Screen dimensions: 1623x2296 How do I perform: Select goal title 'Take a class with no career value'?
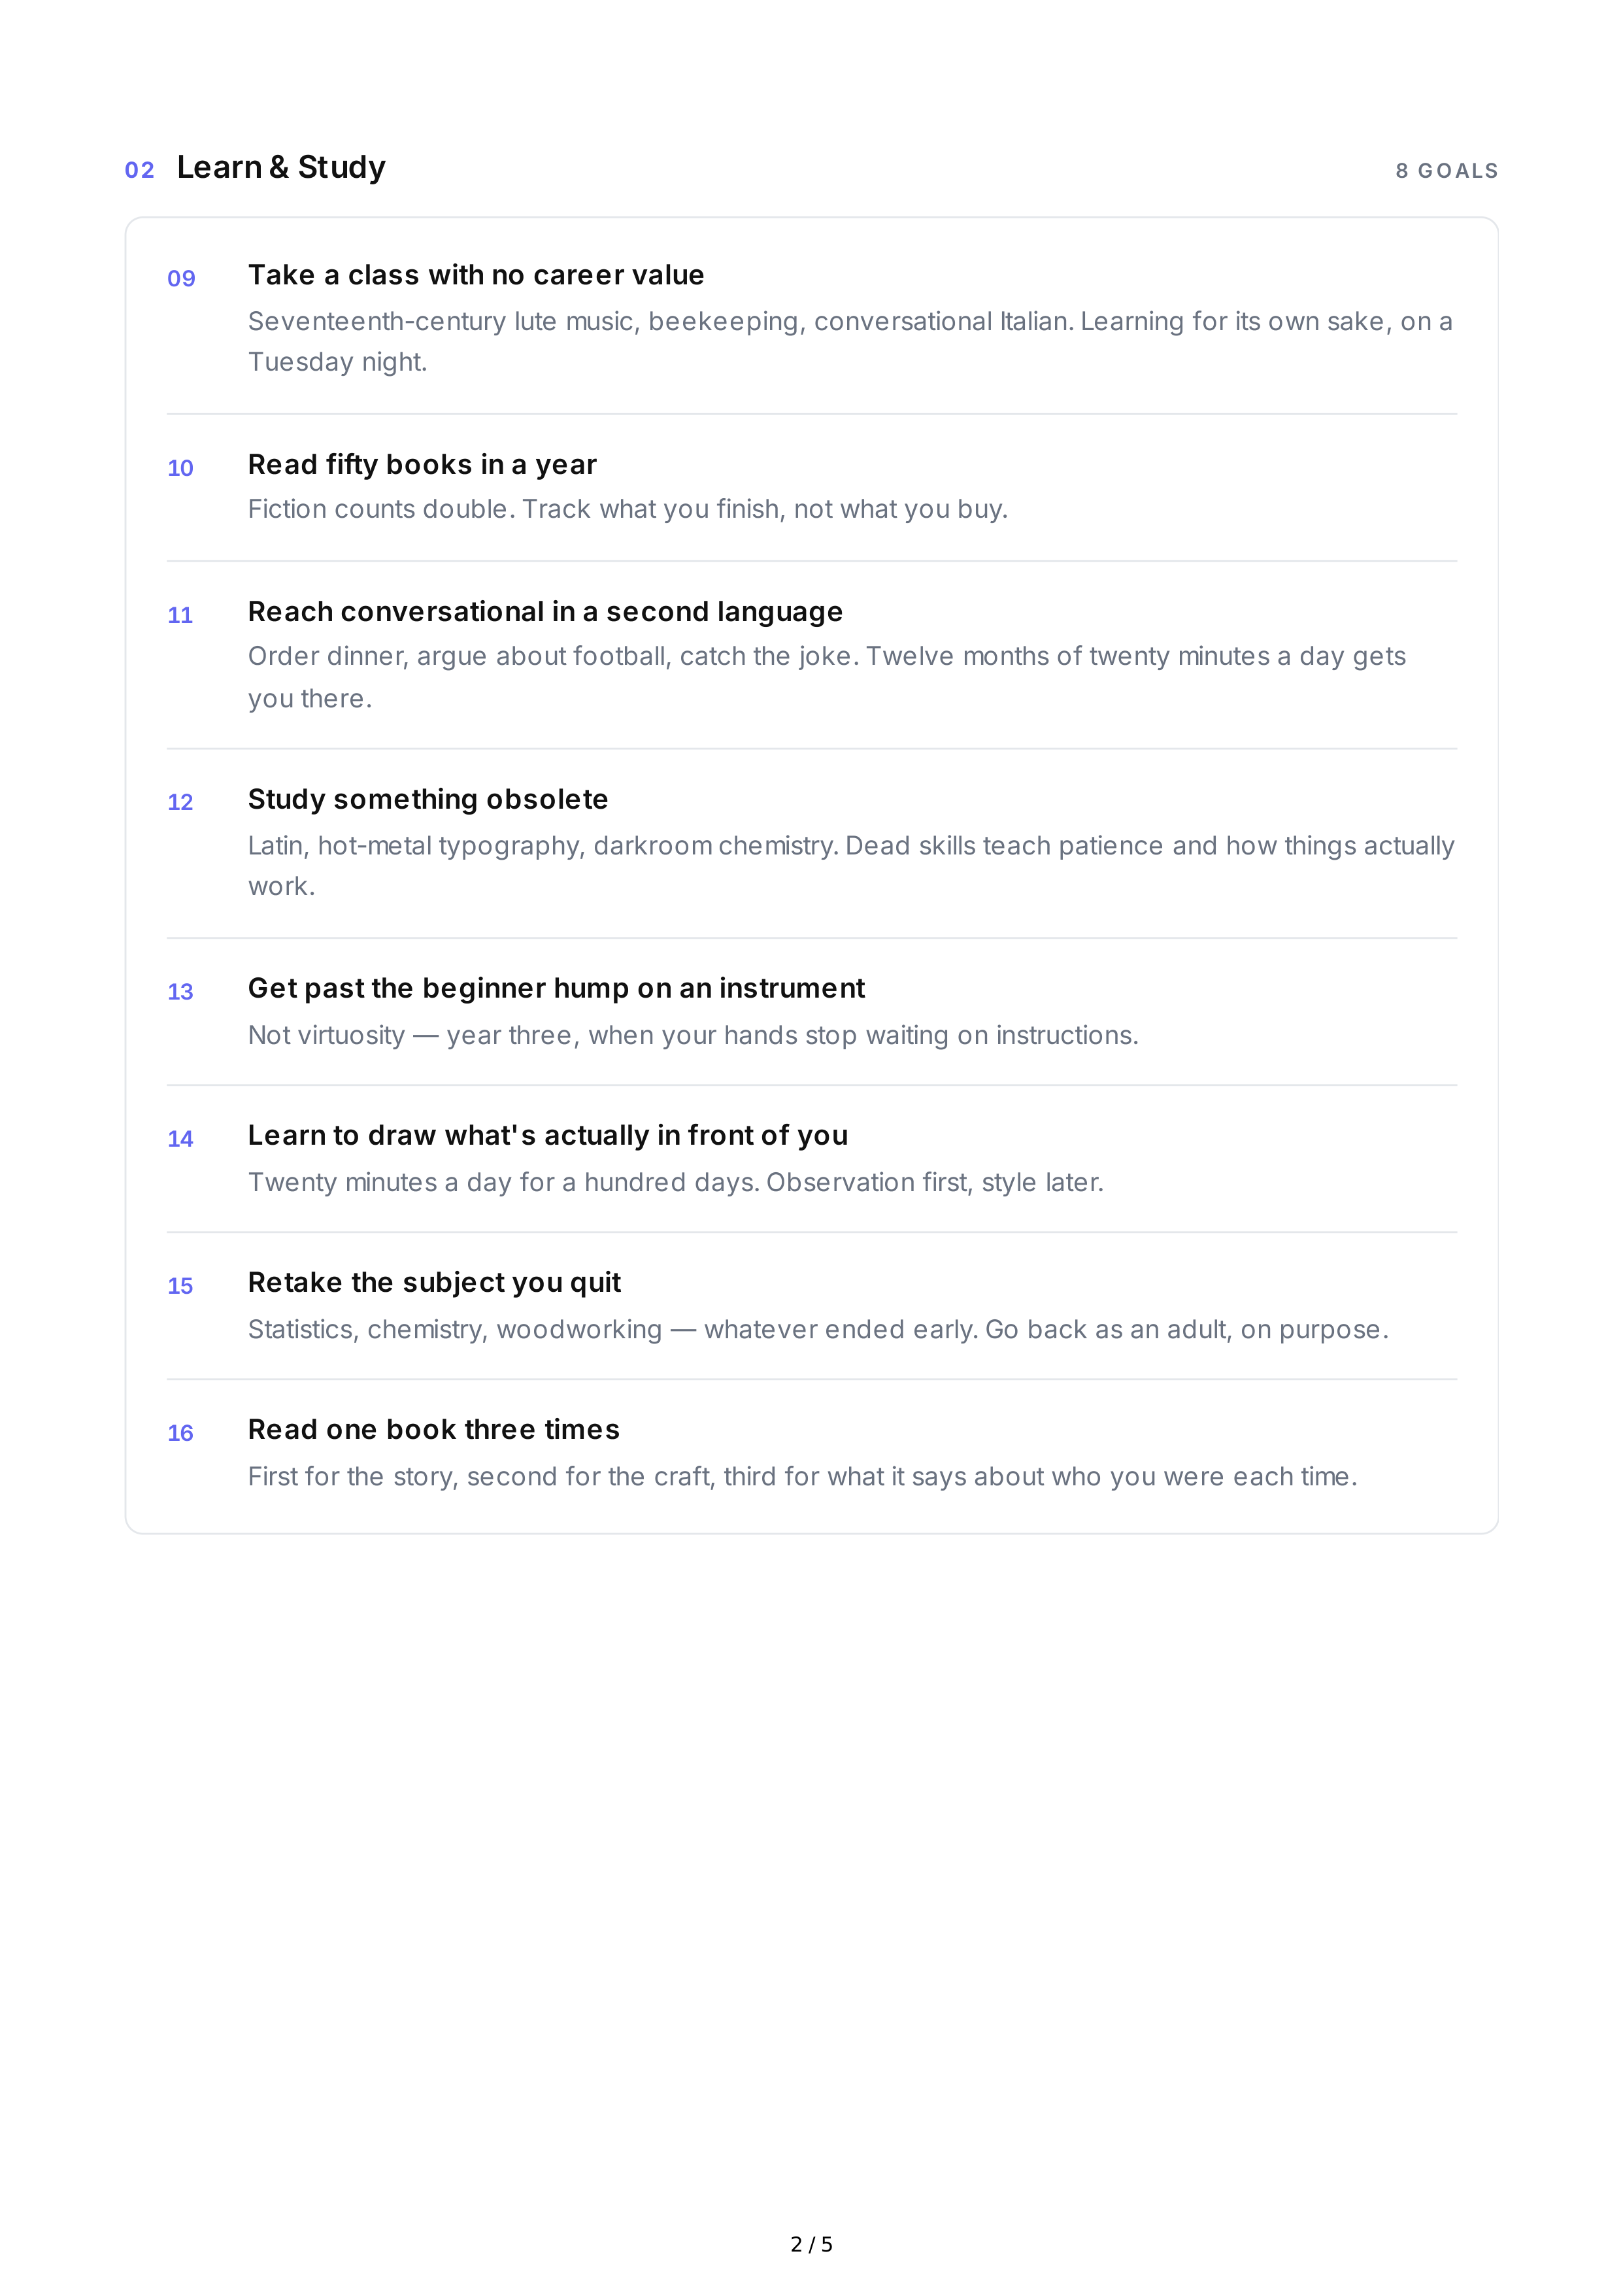point(476,275)
